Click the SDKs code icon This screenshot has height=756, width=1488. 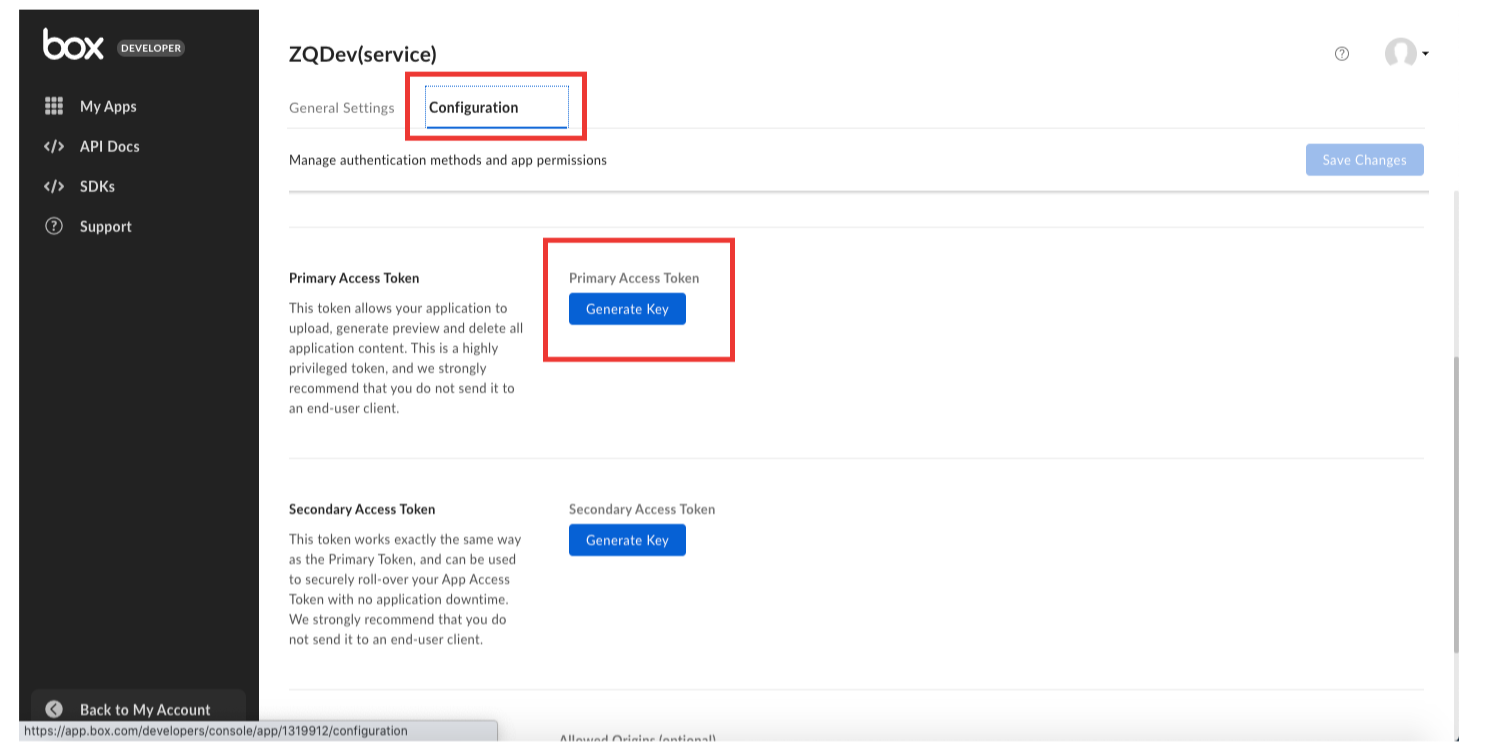click(x=54, y=186)
